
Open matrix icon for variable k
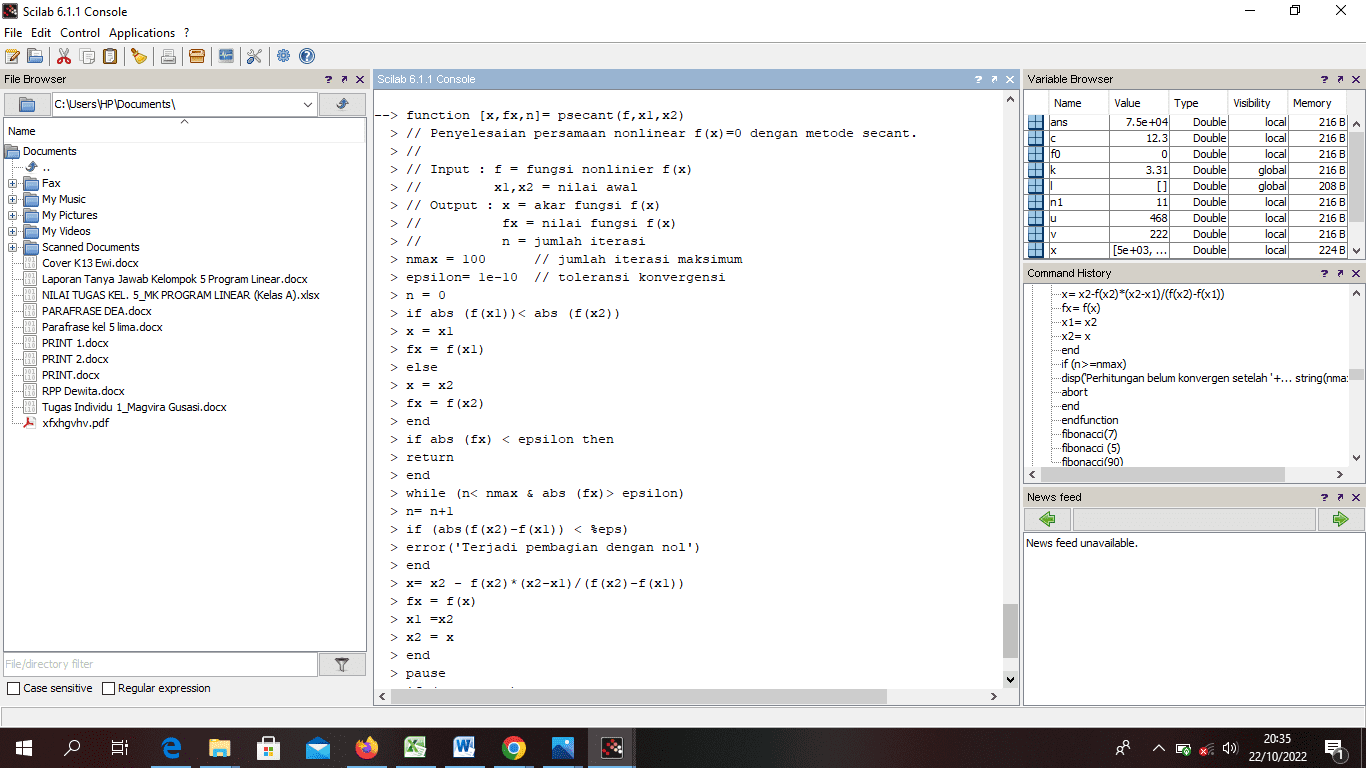[1035, 170]
